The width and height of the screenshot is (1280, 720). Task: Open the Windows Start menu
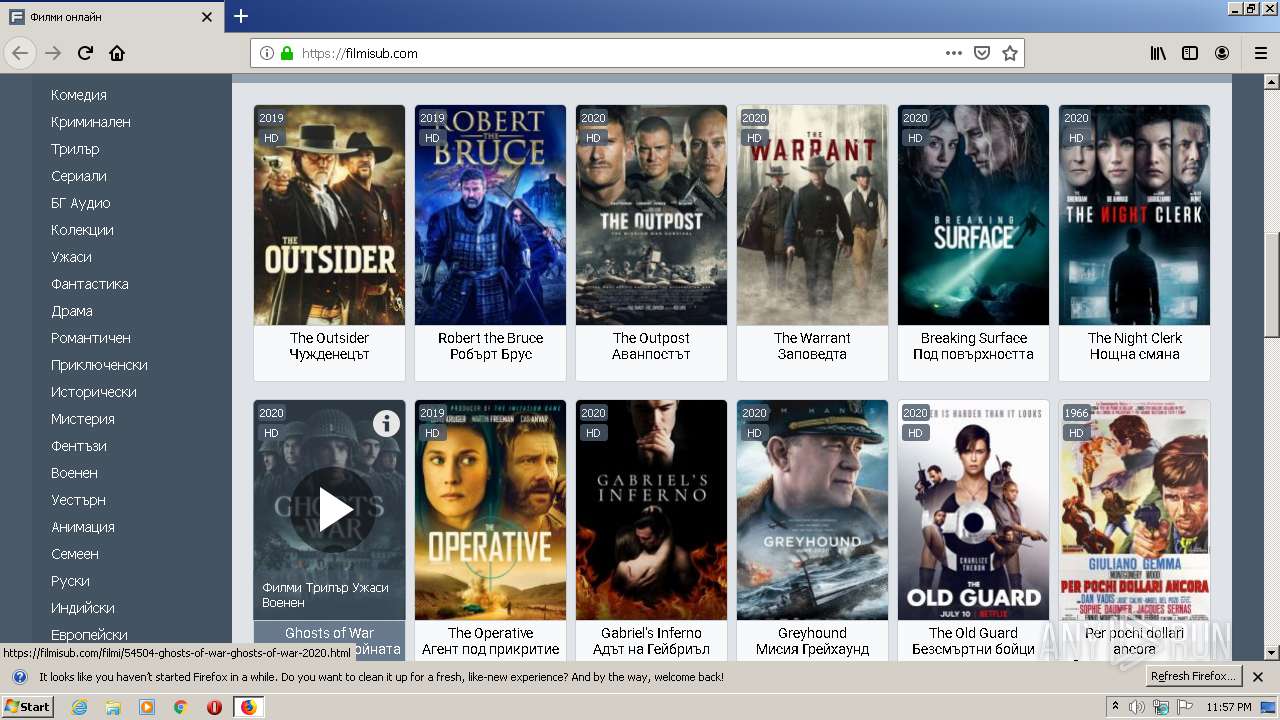[x=28, y=706]
